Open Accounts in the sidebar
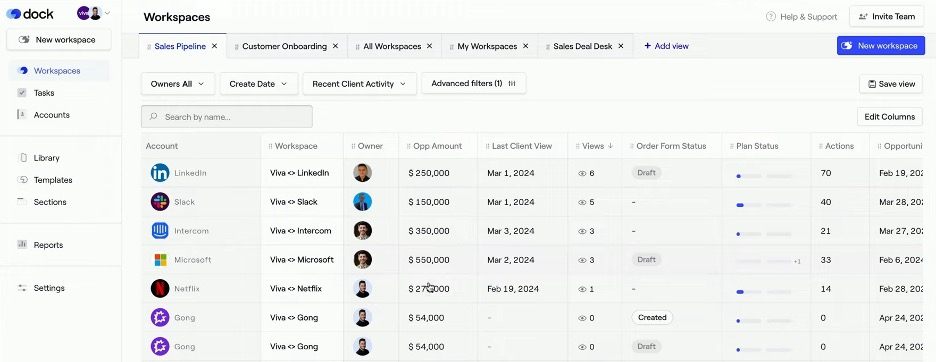The width and height of the screenshot is (936, 362). coord(51,115)
